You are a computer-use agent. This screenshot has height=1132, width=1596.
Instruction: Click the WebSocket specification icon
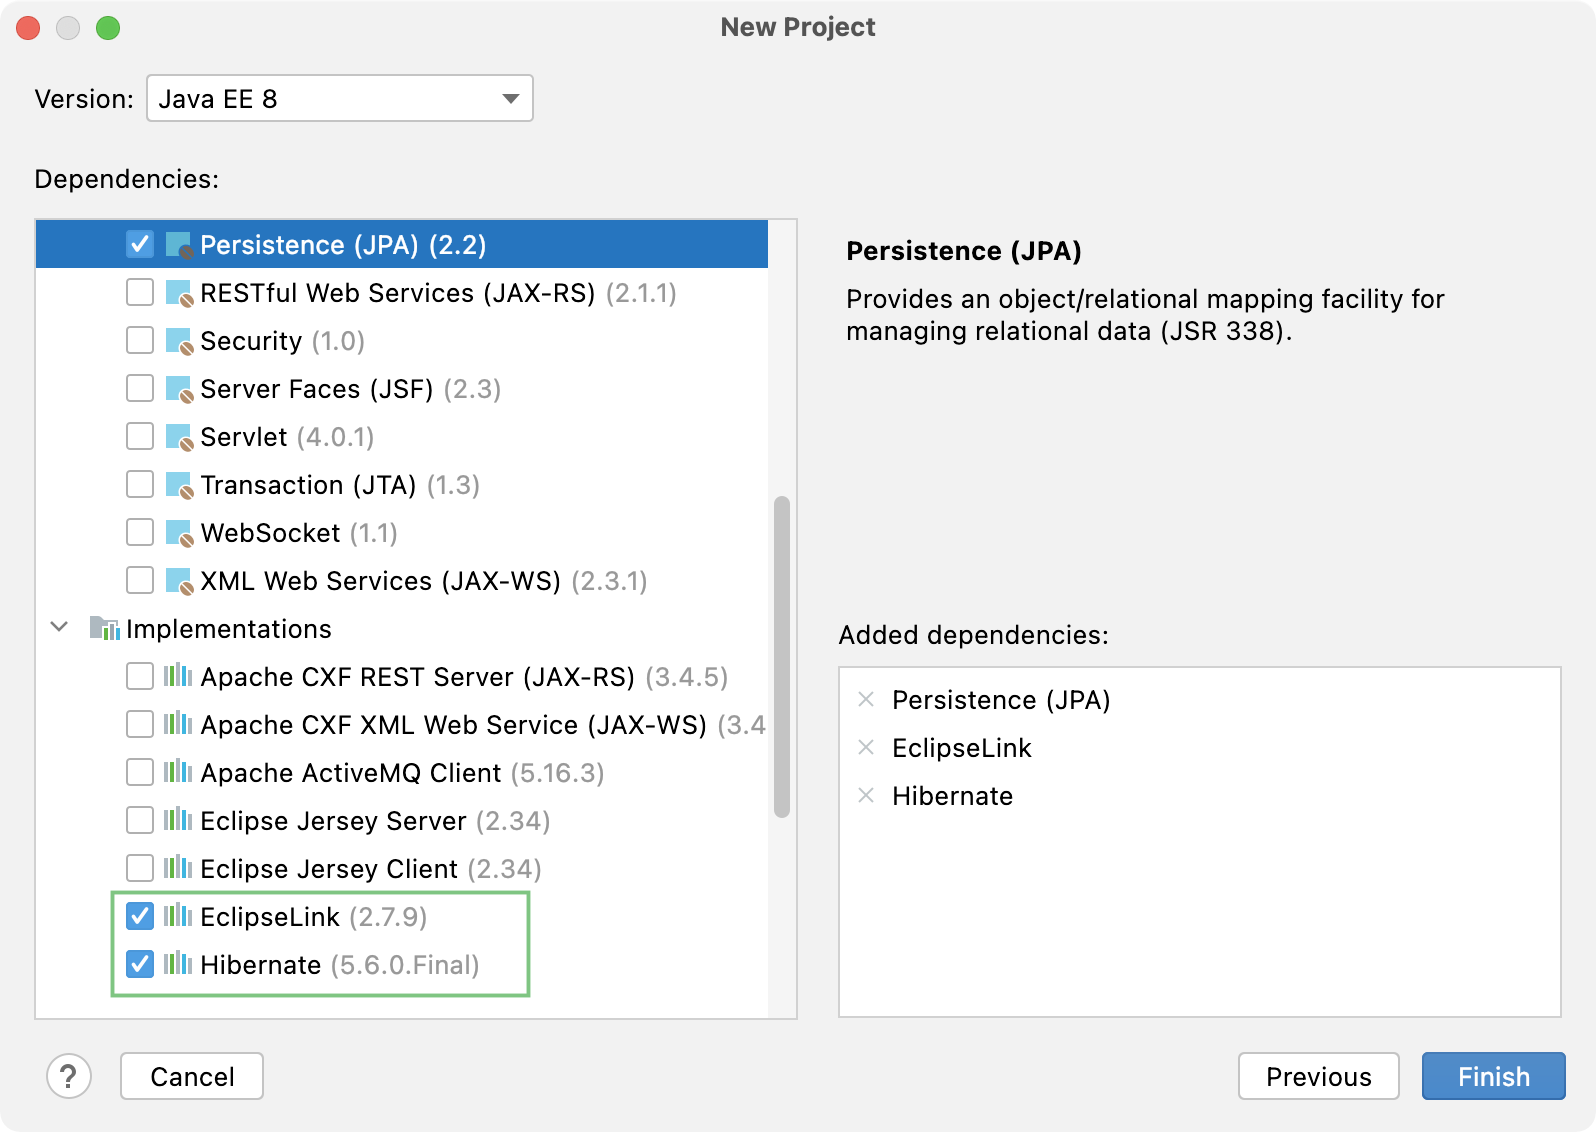point(179,533)
